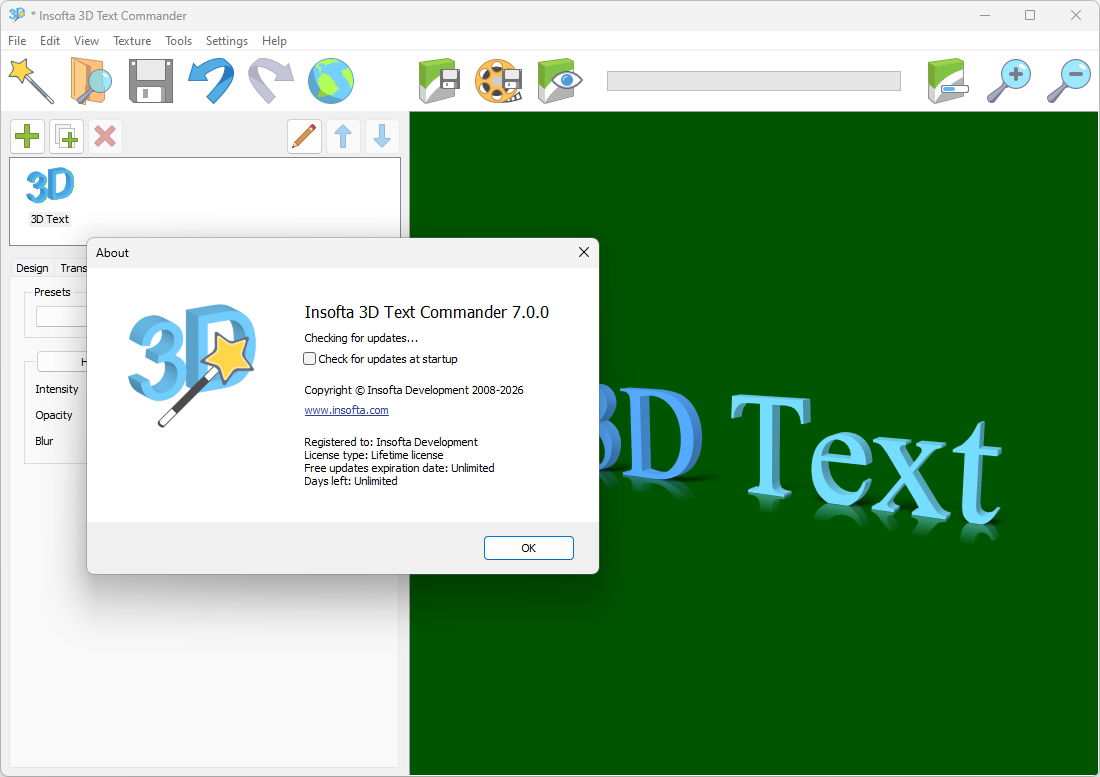The image size is (1100, 777).
Task: Click the Opacity label
Action: (54, 414)
